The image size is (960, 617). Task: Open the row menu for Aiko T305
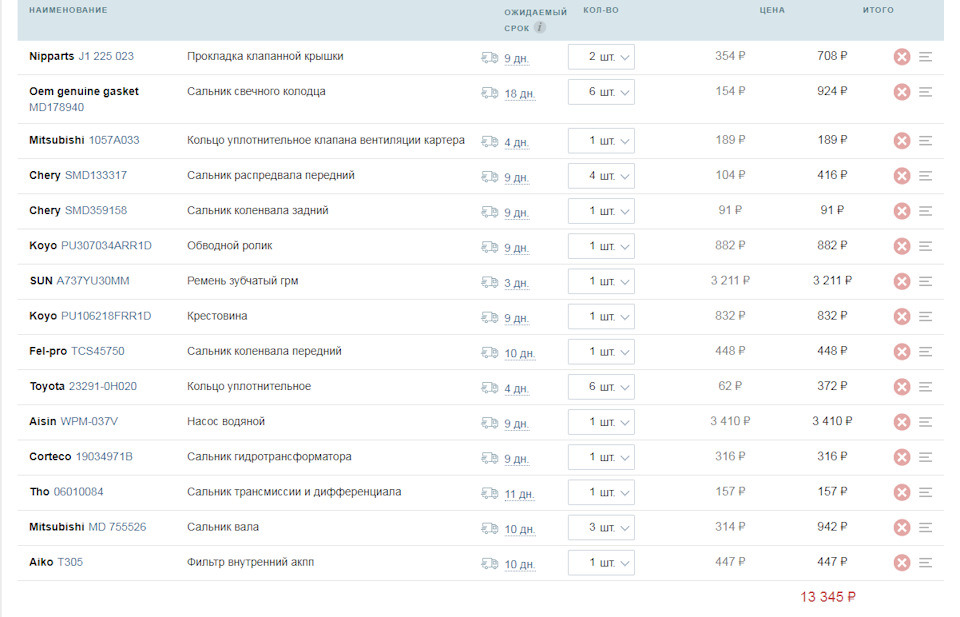(925, 563)
